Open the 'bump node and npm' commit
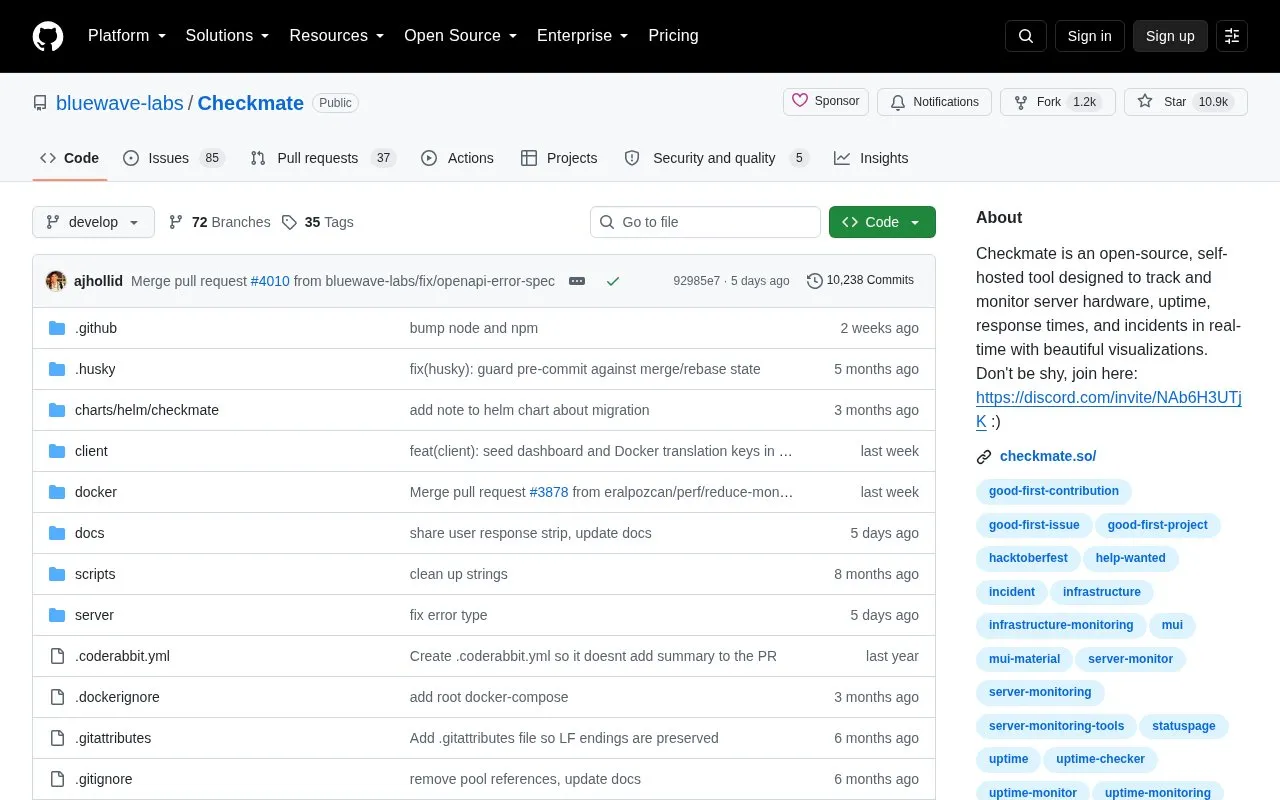The width and height of the screenshot is (1280, 800). pos(474,328)
